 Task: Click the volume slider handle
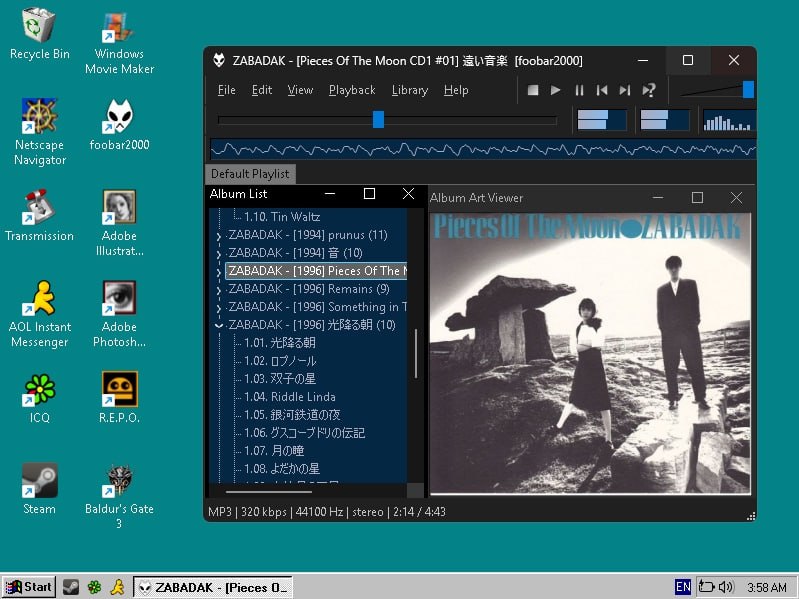748,89
